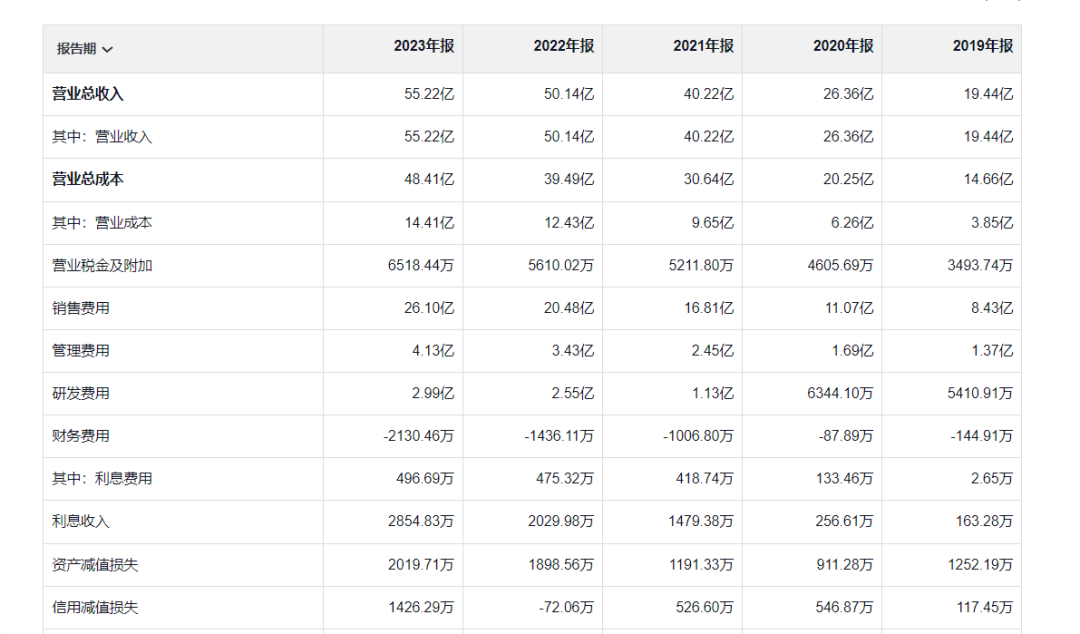Select the 销售费用 row label
Image resolution: width=1080 pixels, height=634 pixels.
tap(81, 308)
